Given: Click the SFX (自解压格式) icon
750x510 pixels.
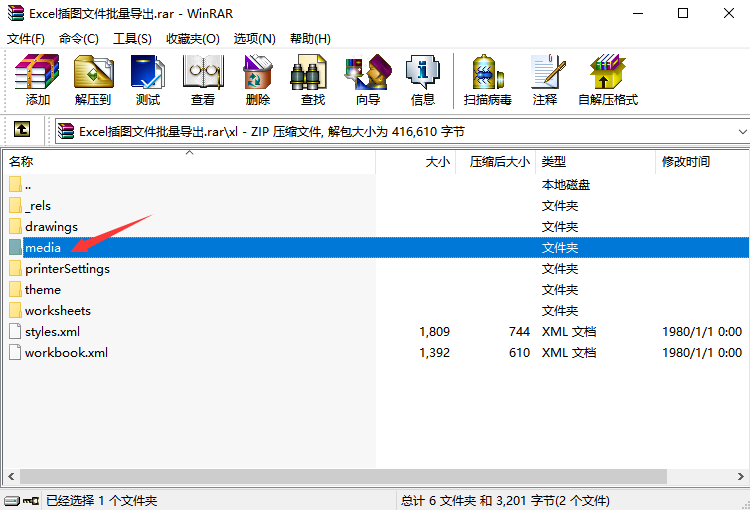Looking at the screenshot, I should click(x=607, y=72).
